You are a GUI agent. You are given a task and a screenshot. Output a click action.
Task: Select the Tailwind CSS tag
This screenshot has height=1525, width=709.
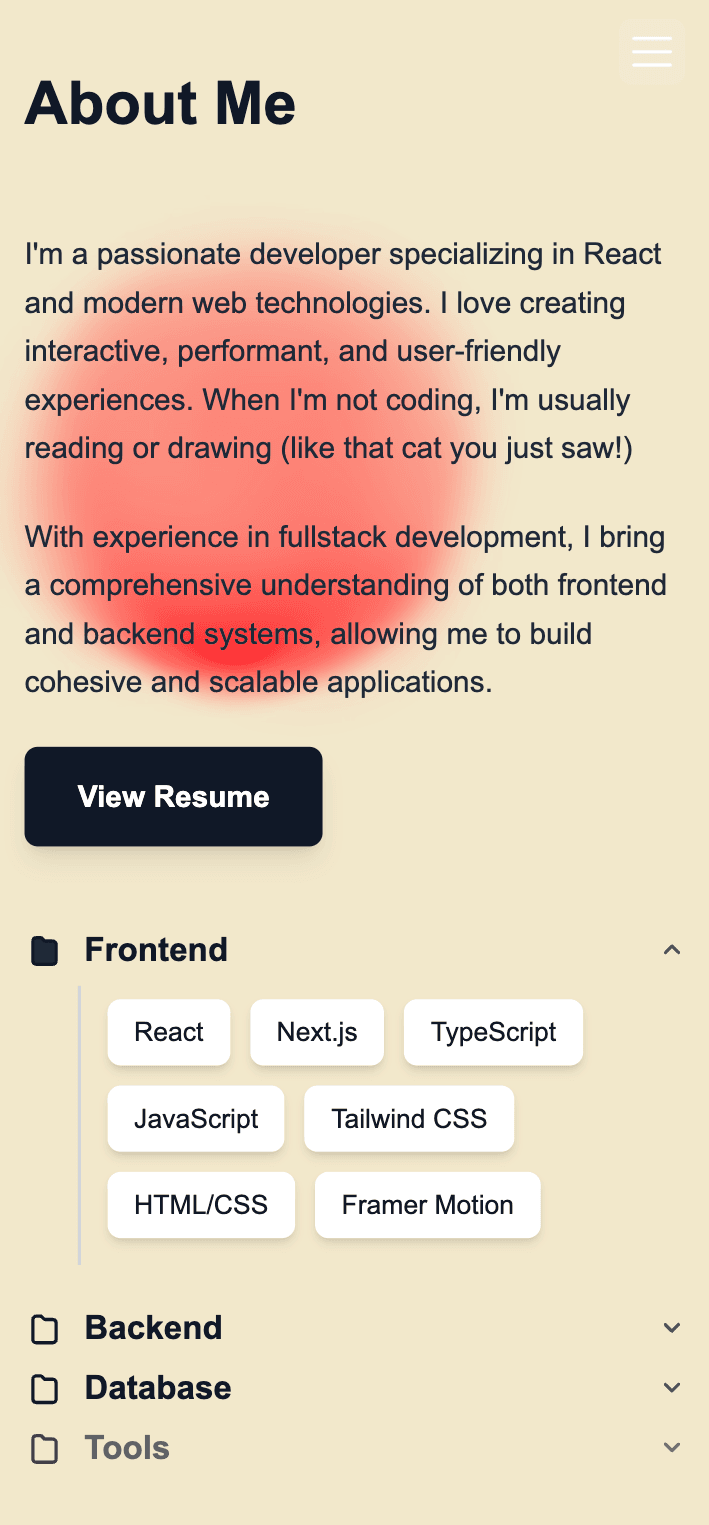409,1118
